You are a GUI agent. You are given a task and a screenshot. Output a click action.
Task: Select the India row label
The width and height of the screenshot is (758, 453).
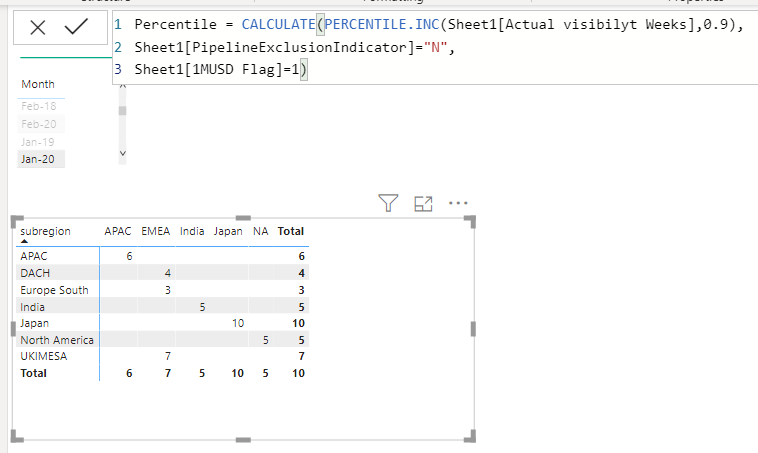[x=32, y=307]
